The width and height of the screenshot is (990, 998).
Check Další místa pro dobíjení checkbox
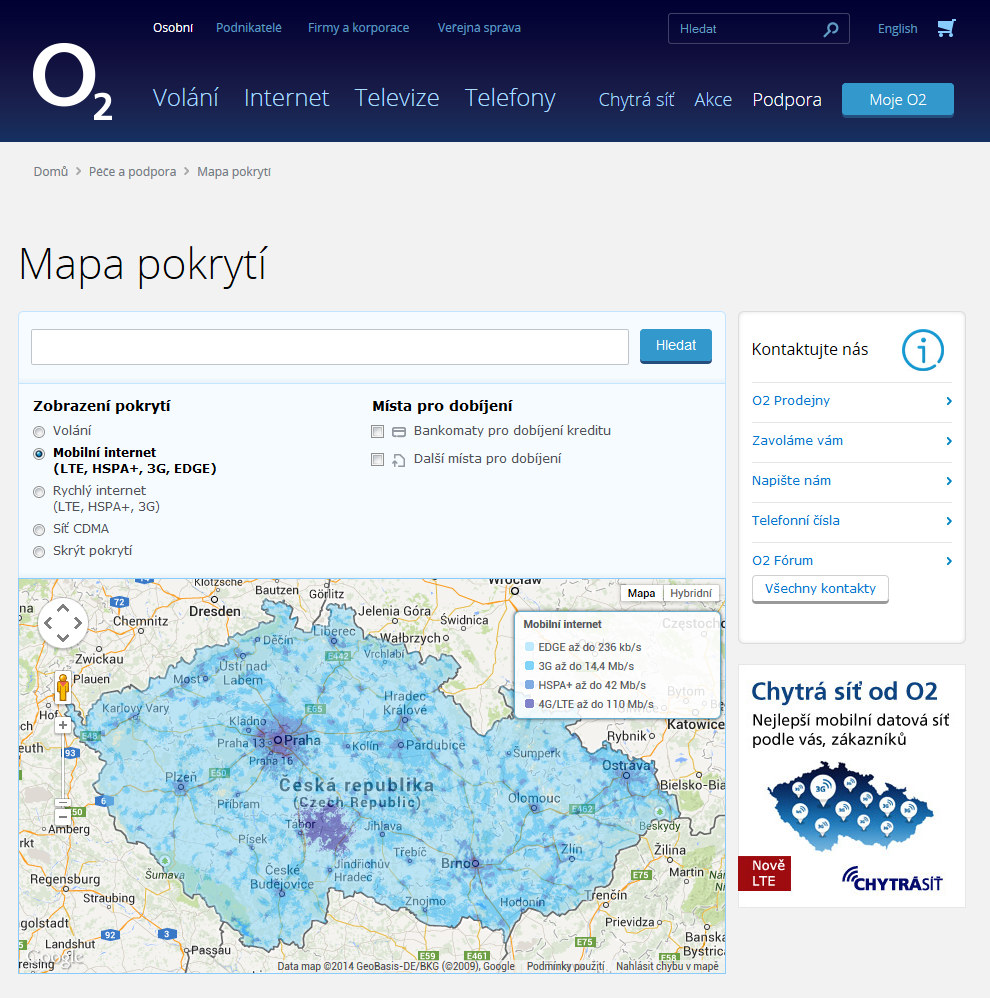click(378, 460)
